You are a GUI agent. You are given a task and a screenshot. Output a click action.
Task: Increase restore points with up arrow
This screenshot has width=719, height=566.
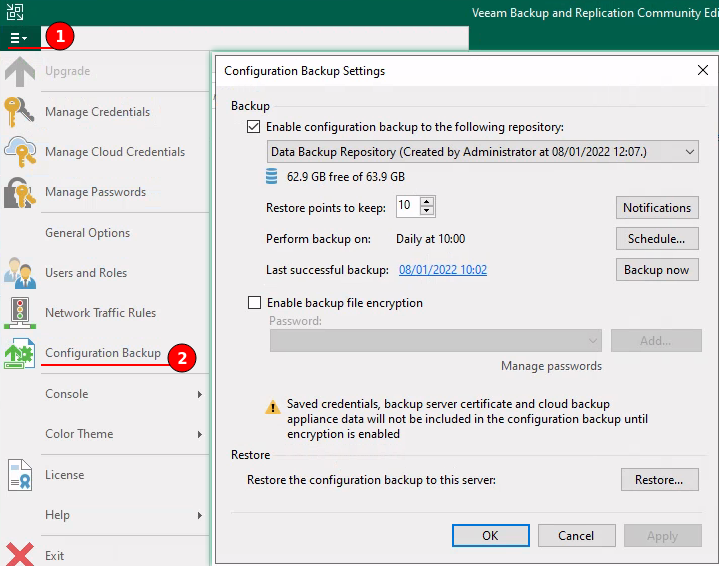pos(427,202)
